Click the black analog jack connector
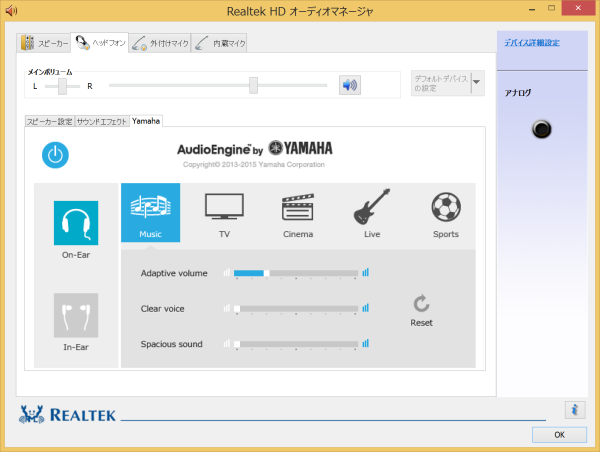Image resolution: width=600 pixels, height=452 pixels. (541, 129)
